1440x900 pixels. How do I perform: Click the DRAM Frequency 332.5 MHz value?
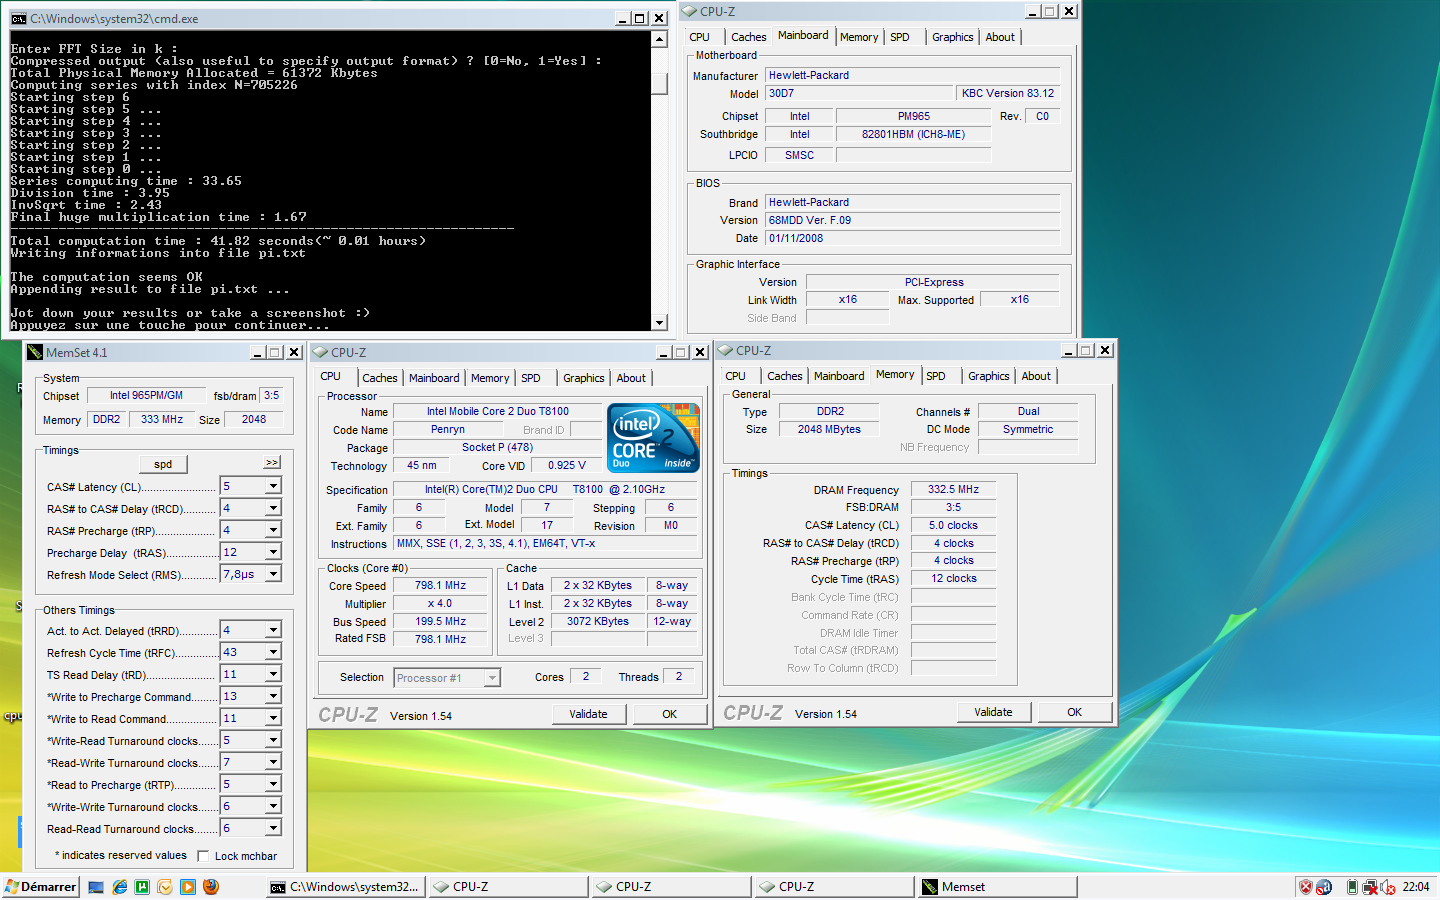coord(953,490)
